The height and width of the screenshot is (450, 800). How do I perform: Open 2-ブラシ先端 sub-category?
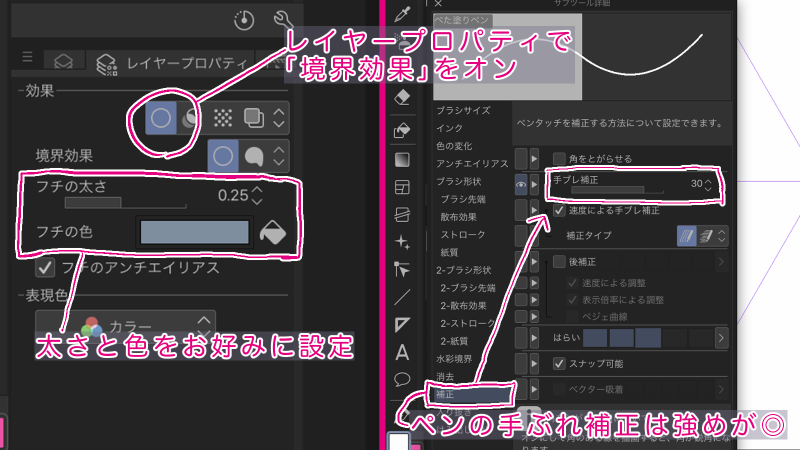468,288
